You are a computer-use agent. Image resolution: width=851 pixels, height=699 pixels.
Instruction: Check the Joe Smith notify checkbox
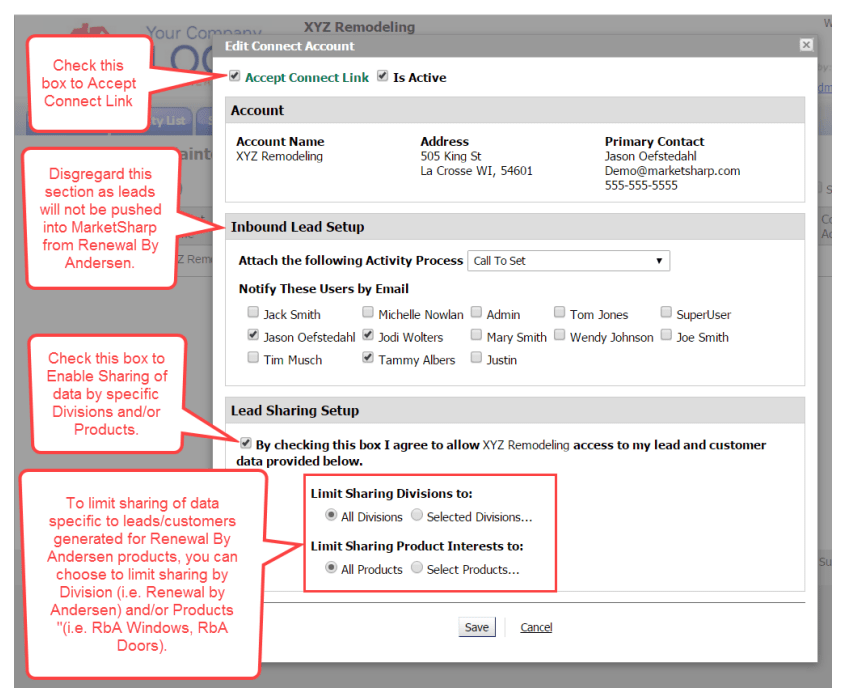tap(666, 335)
